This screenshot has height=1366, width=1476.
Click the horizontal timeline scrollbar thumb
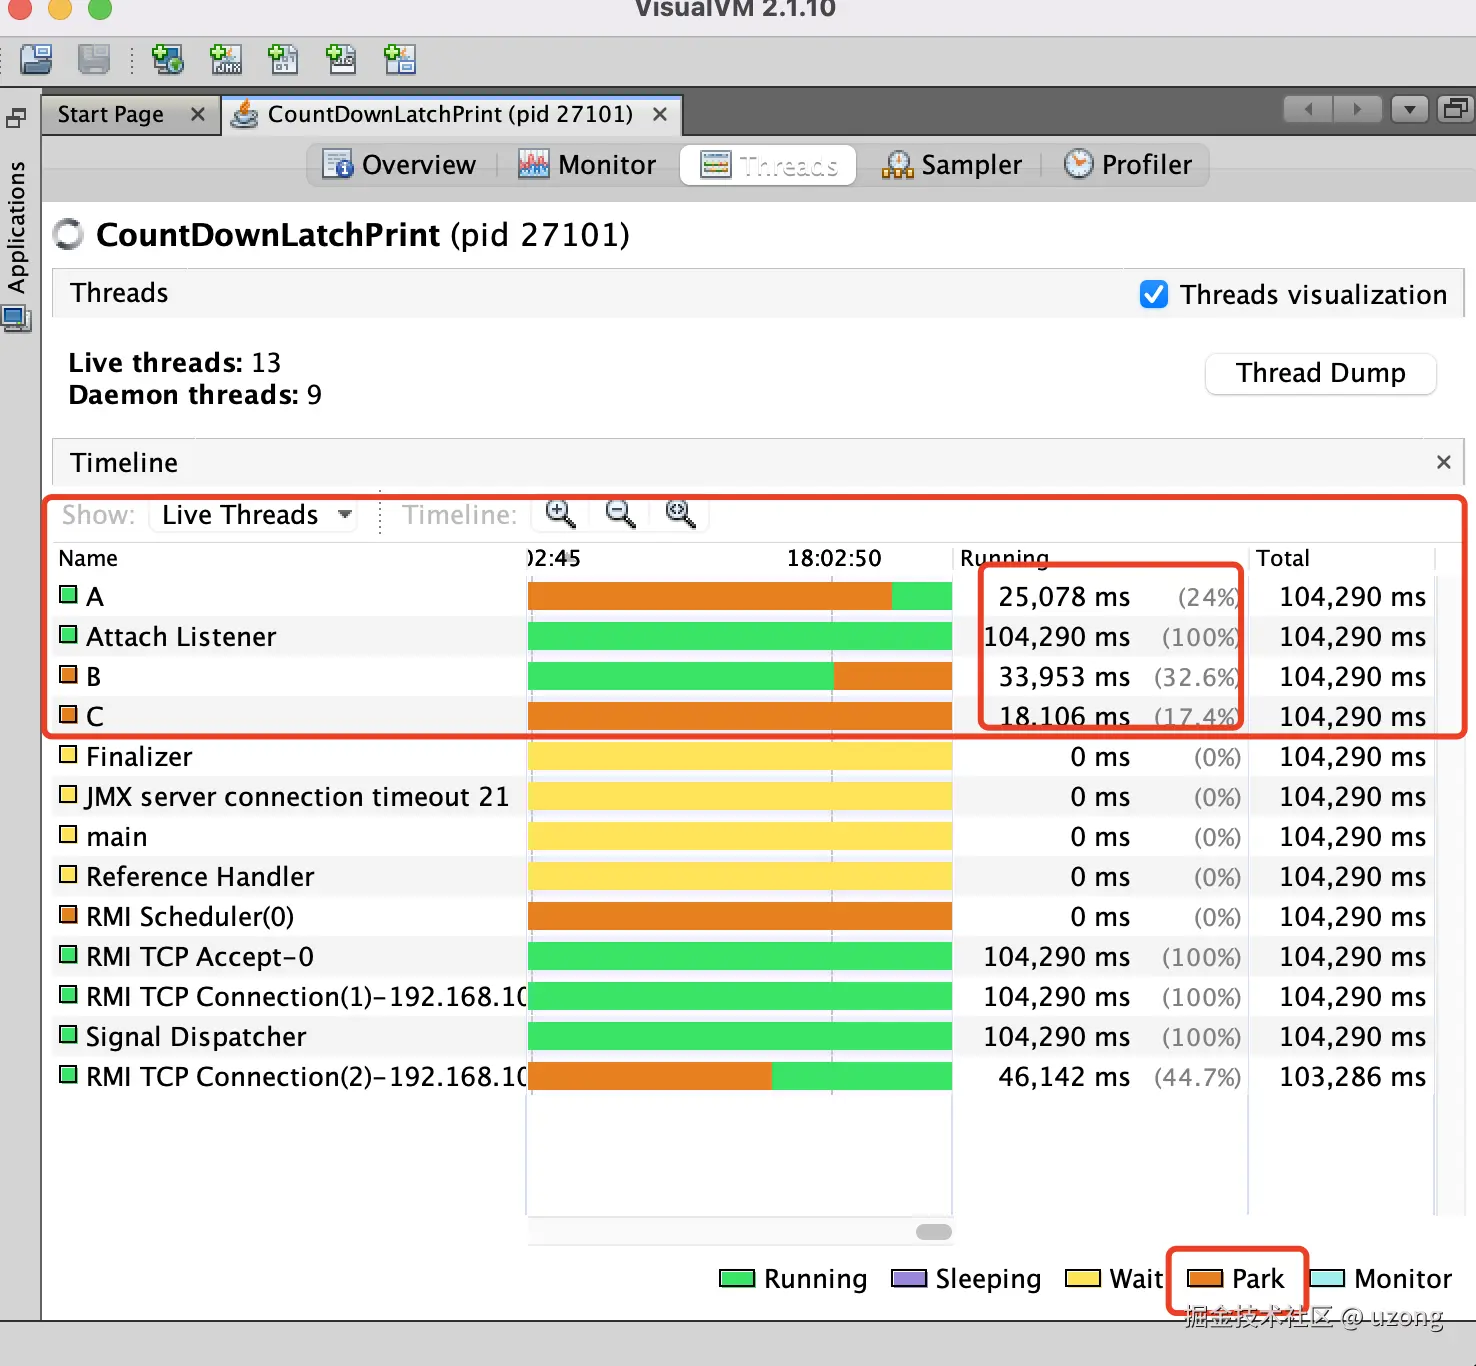[934, 1232]
